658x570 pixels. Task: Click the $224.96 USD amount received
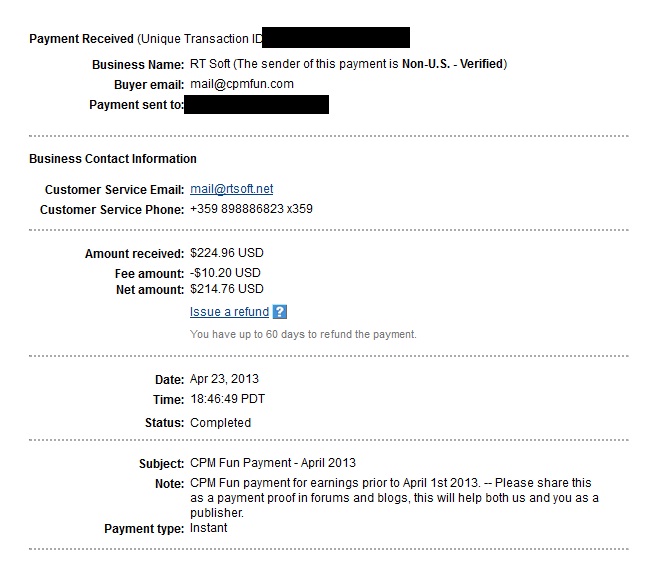point(227,253)
